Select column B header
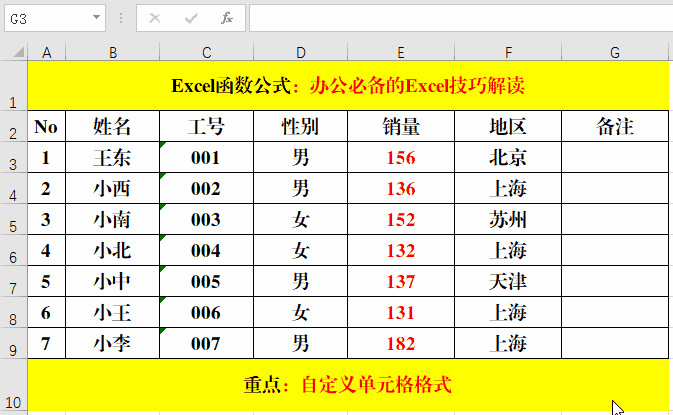The width and height of the screenshot is (673, 415). [112, 52]
